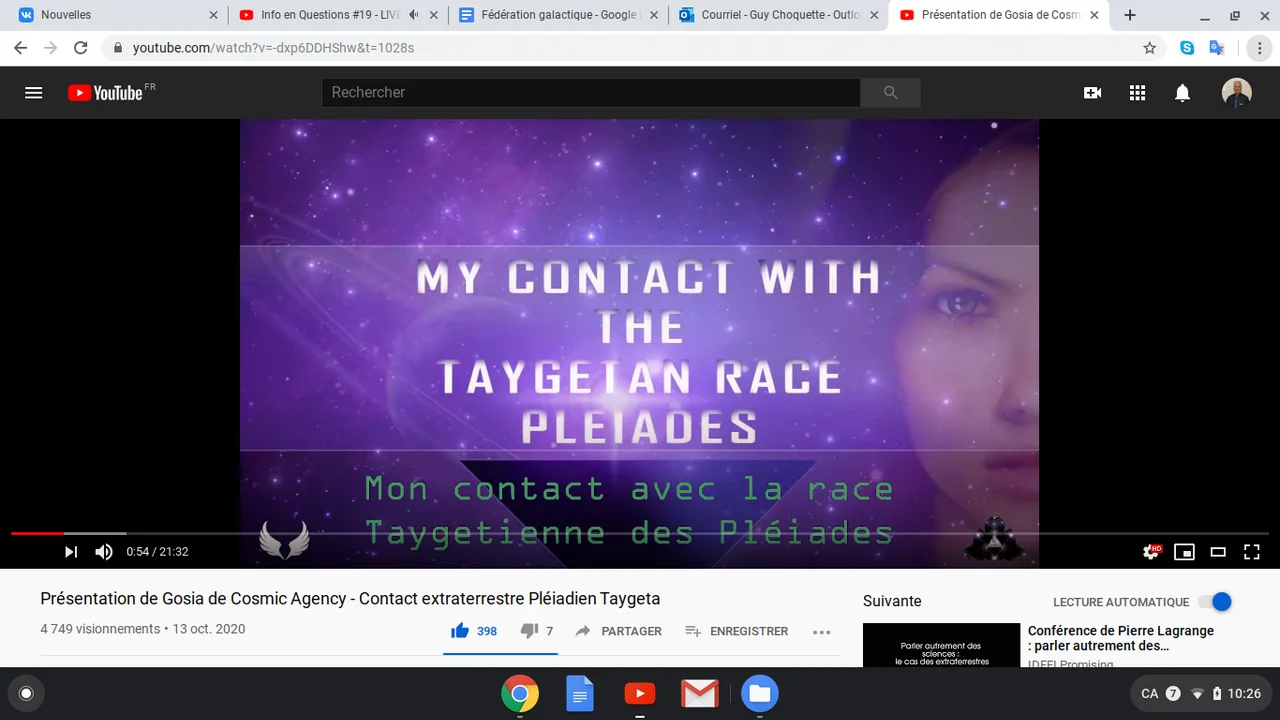Close the Nouvelles tab

click(213, 15)
